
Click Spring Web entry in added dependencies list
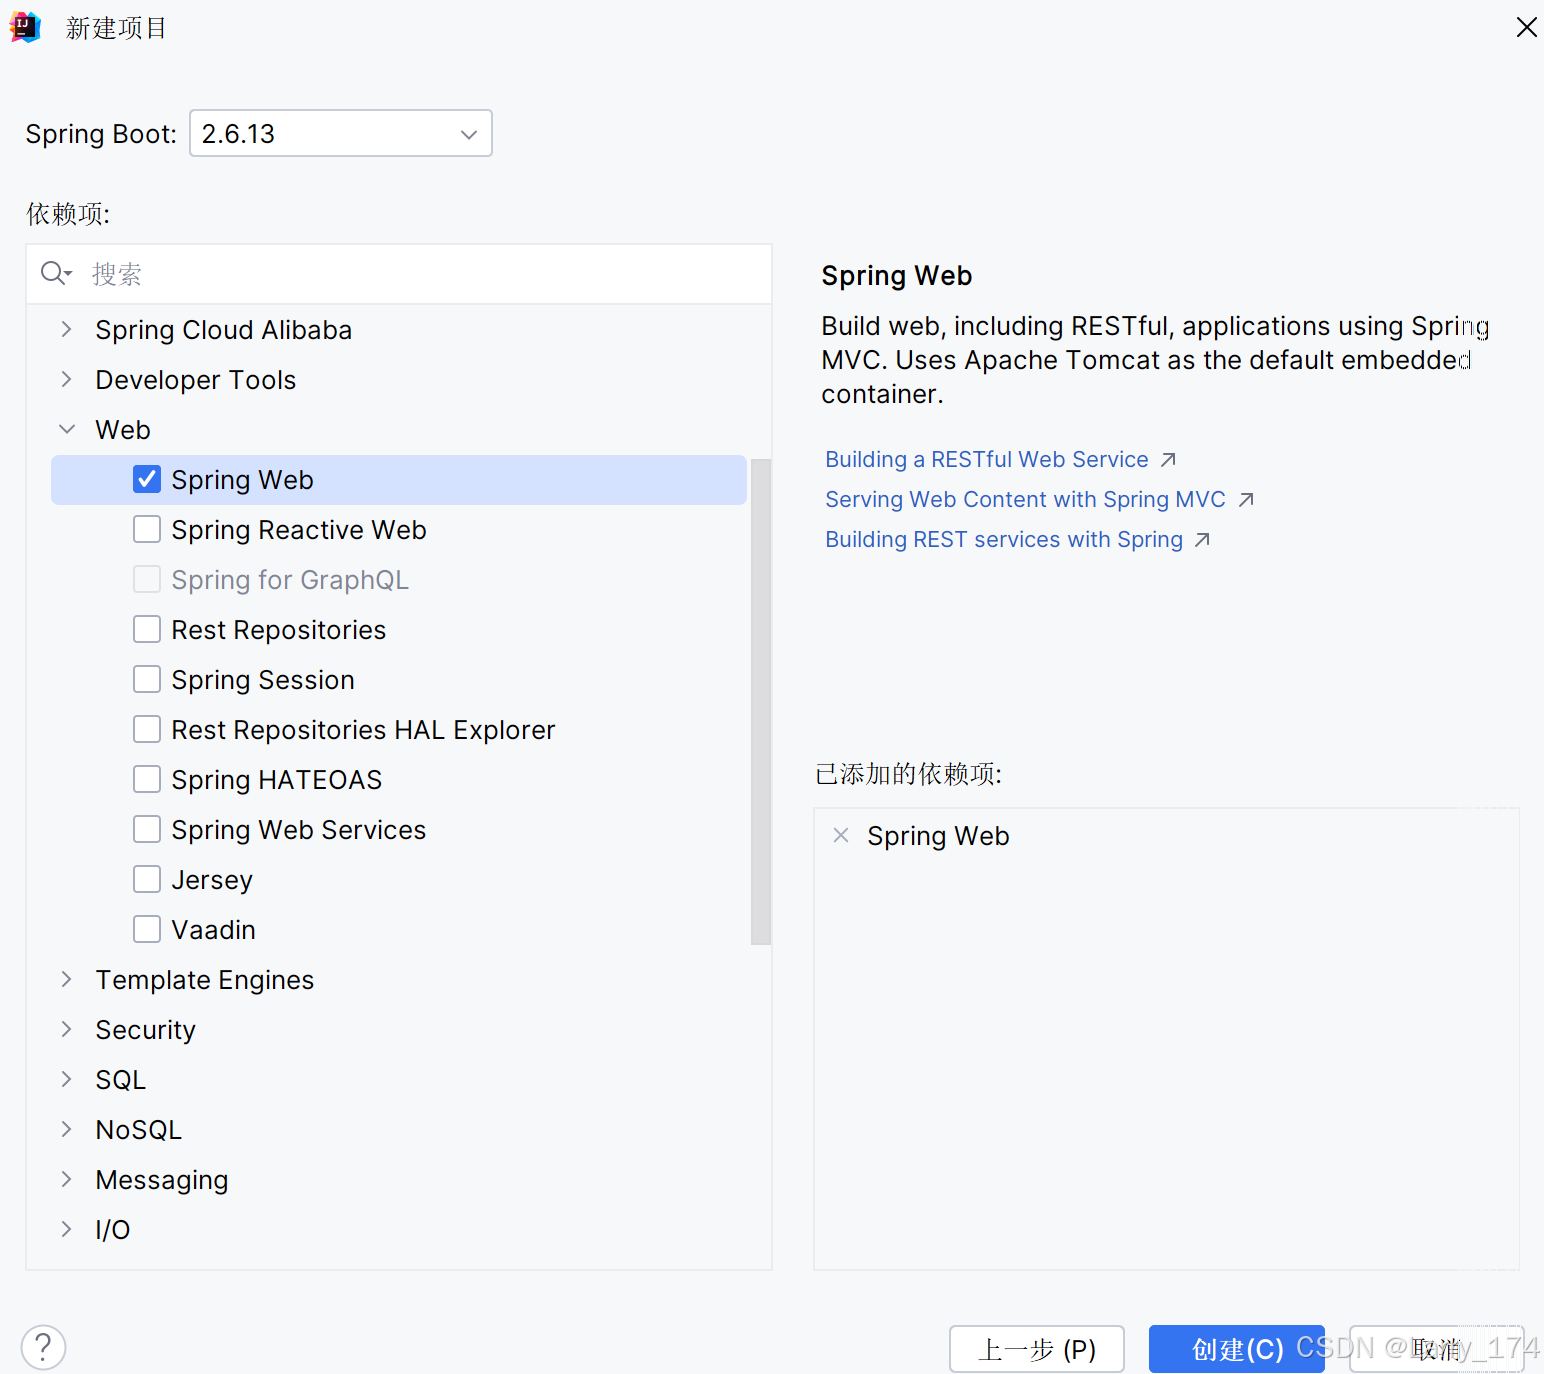click(938, 836)
